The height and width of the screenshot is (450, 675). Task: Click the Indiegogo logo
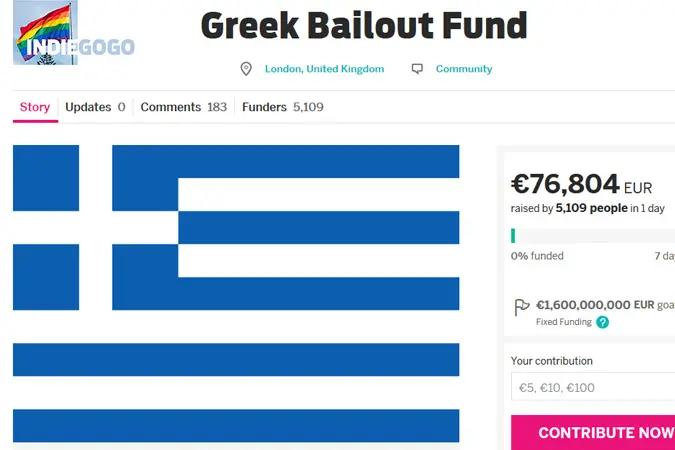[81, 47]
